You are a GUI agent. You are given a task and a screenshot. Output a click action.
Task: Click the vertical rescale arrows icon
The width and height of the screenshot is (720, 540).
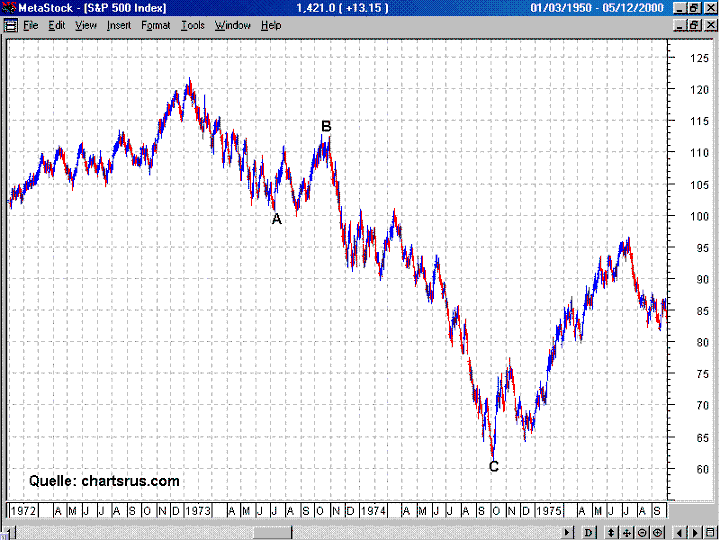pyautogui.click(x=612, y=532)
